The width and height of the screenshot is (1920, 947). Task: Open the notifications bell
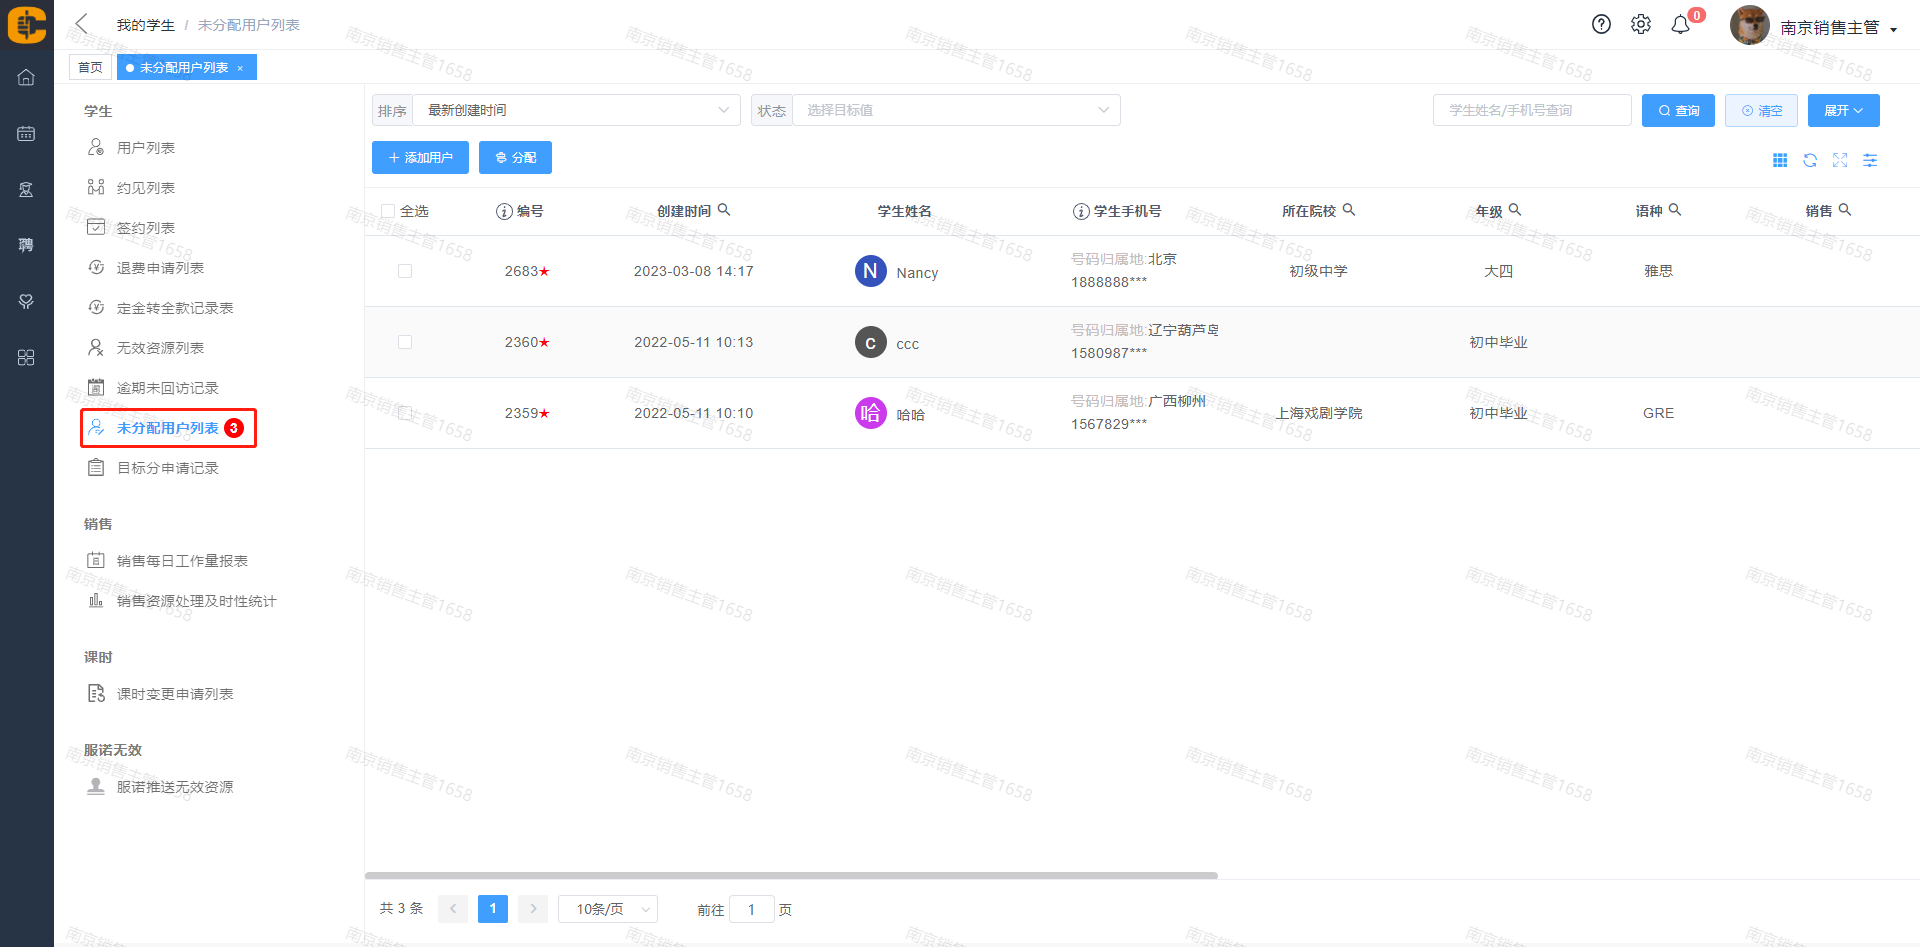(x=1681, y=25)
